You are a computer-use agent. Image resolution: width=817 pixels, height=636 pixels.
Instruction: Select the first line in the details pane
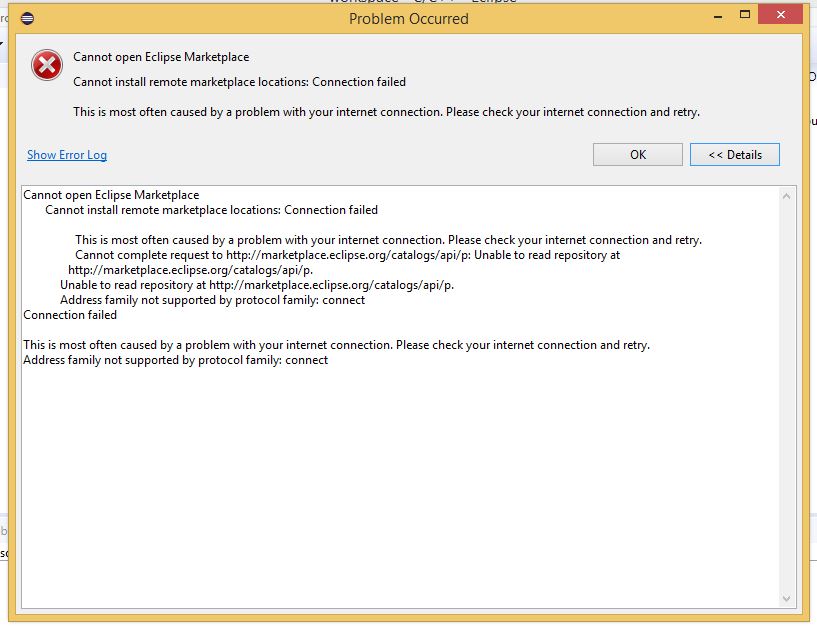tap(111, 195)
